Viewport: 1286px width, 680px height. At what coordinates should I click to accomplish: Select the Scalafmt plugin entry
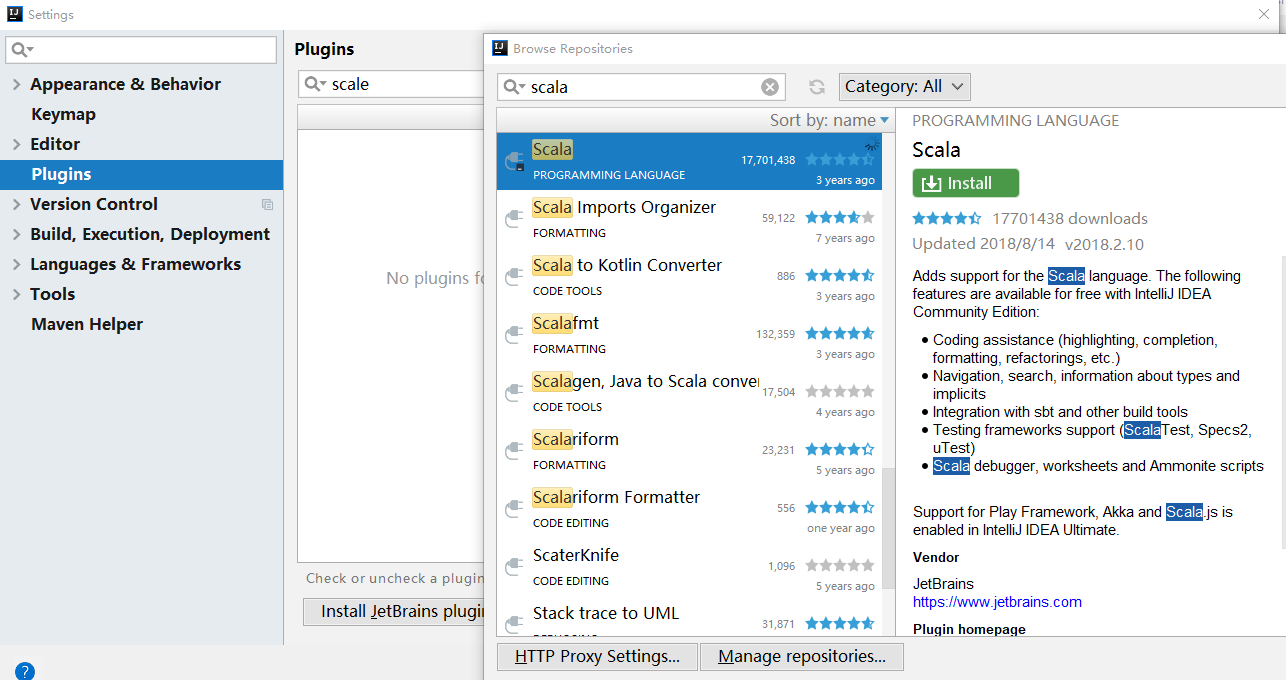(x=689, y=335)
